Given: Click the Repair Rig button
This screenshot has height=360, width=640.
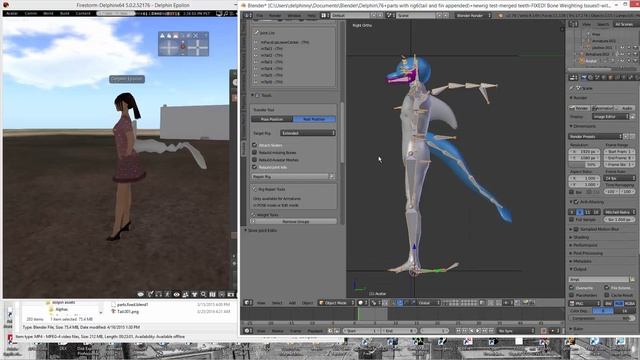Looking at the screenshot, I should click(x=290, y=177).
